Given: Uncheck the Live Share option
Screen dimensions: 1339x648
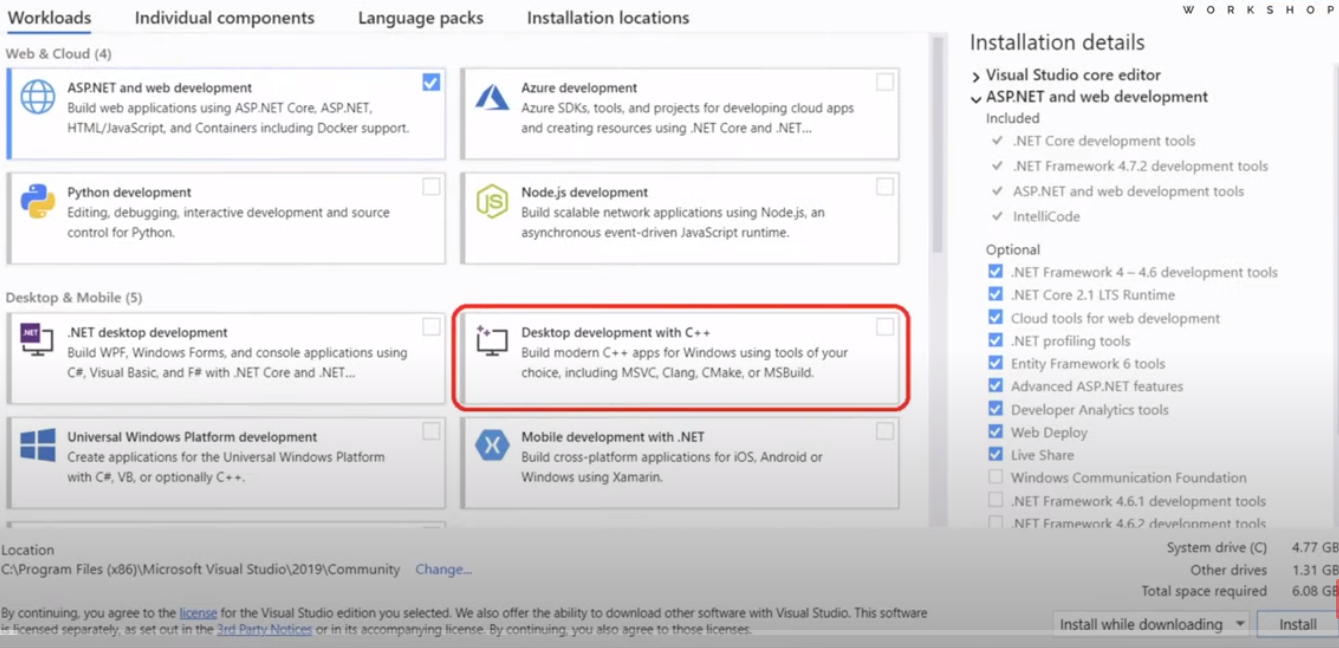Looking at the screenshot, I should point(995,455).
